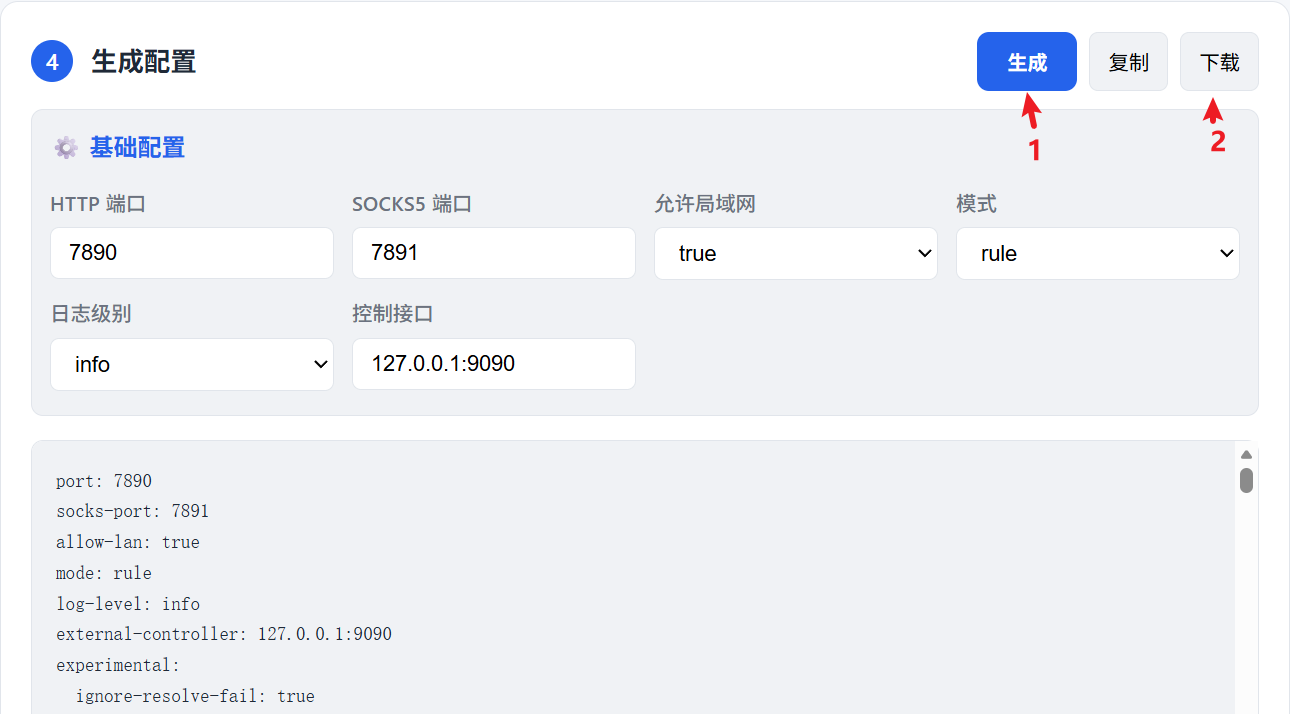Click the blue 生成 button
This screenshot has width=1290, height=714.
1026,62
